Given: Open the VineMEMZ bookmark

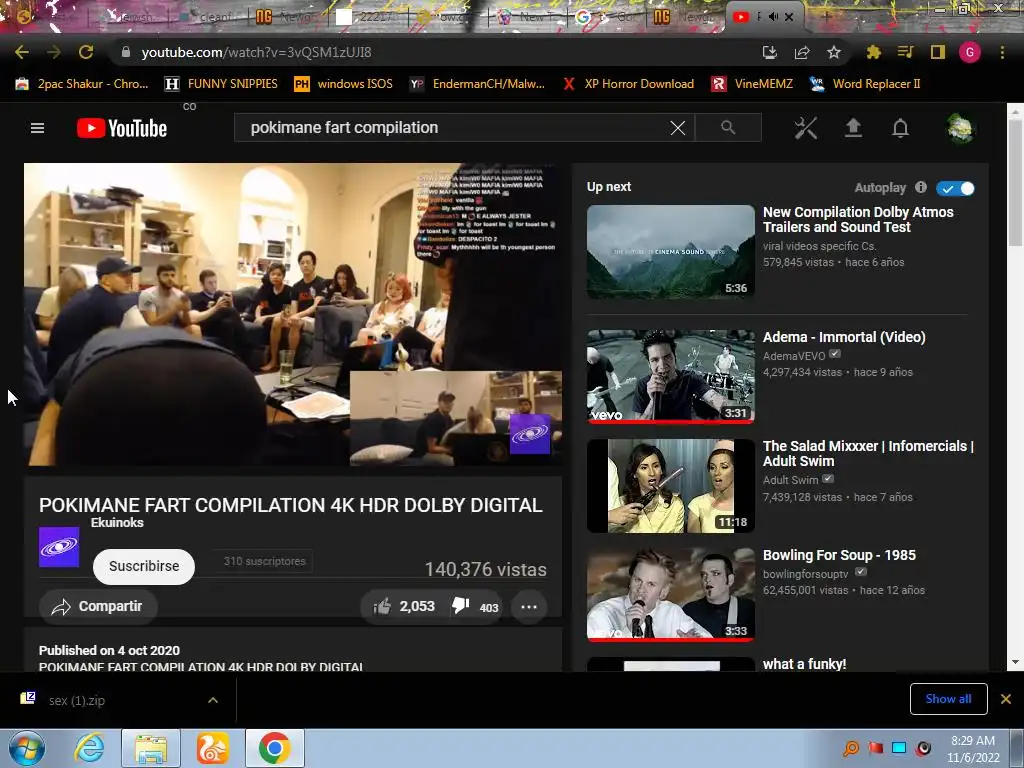Looking at the screenshot, I should pyautogui.click(x=752, y=84).
